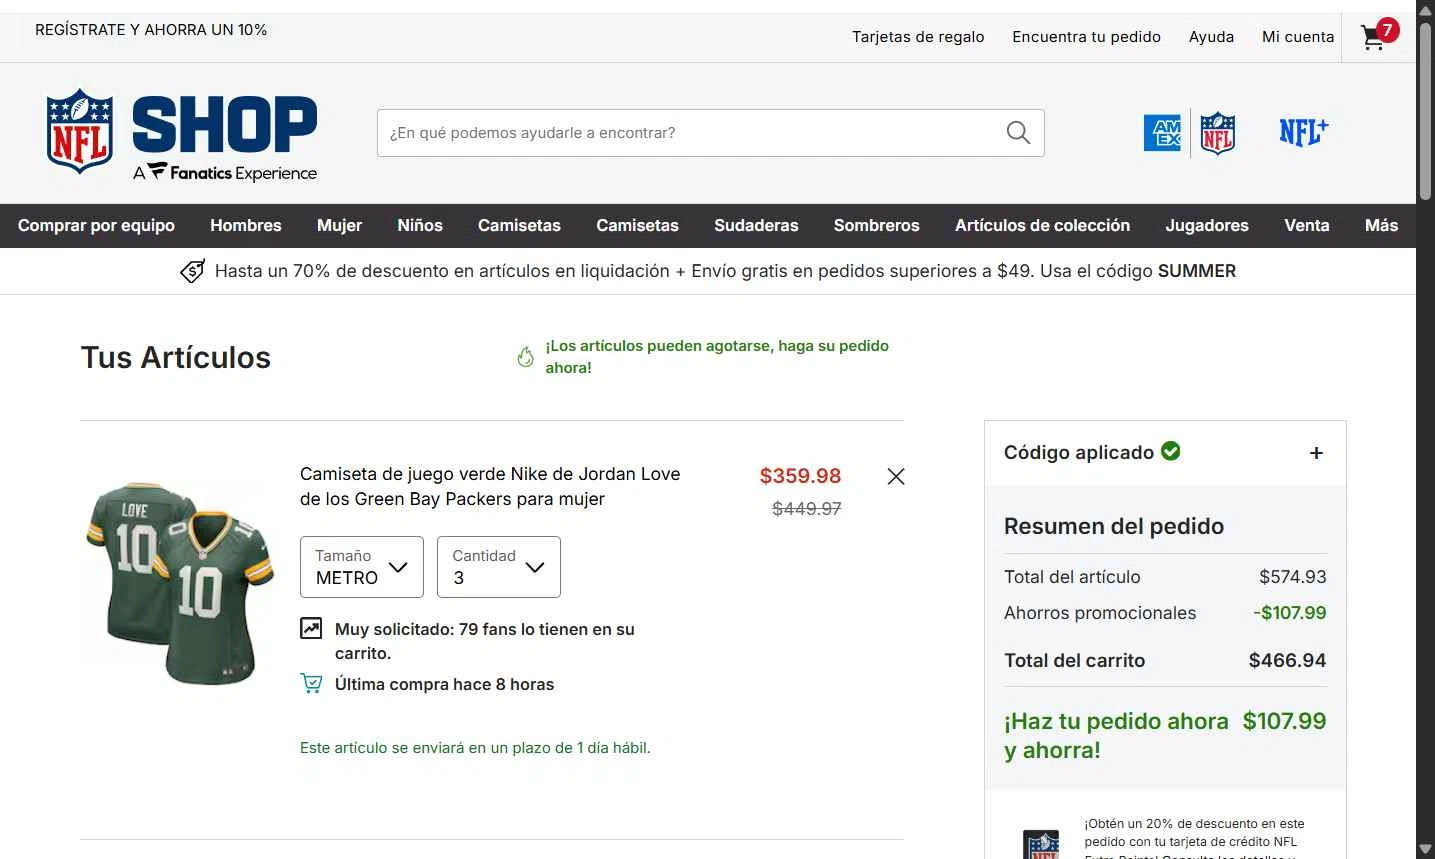Expand the 'Código aplicado' section with plus

tap(1316, 453)
